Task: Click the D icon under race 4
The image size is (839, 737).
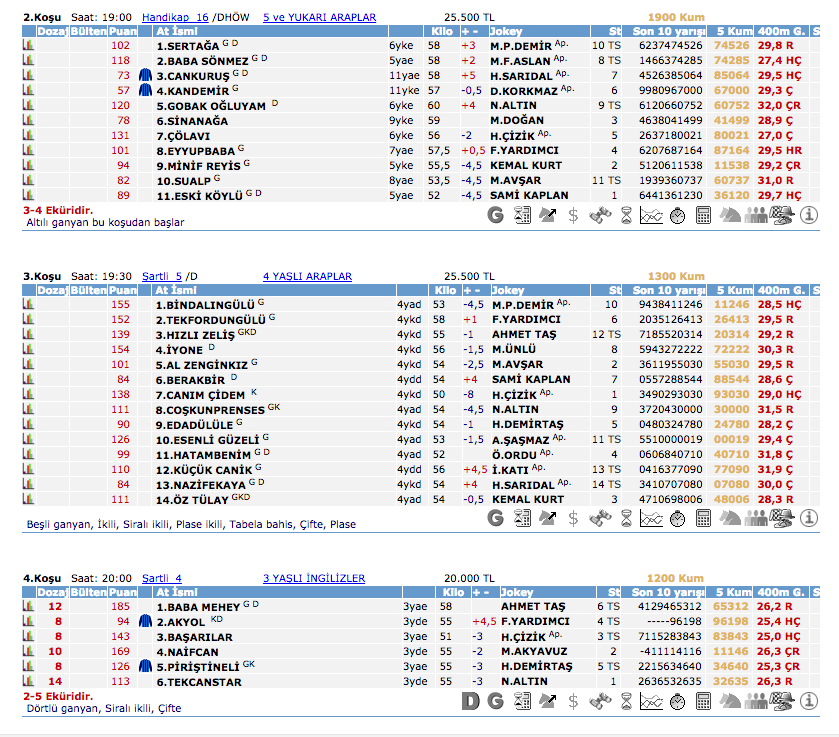Action: pyautogui.click(x=470, y=701)
